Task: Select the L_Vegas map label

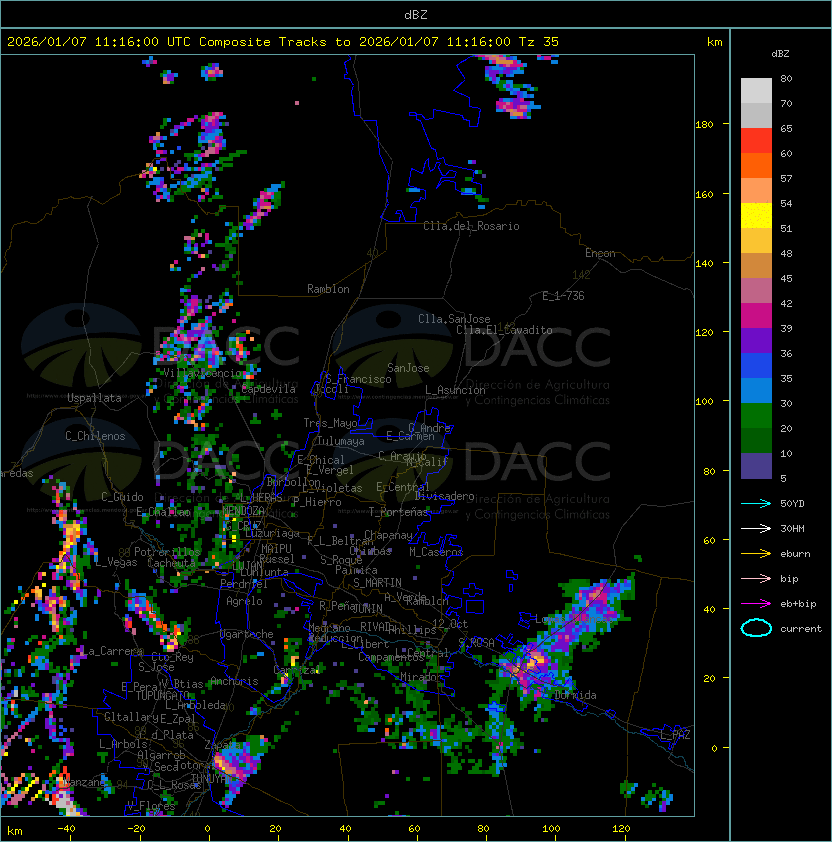Action: [116, 562]
